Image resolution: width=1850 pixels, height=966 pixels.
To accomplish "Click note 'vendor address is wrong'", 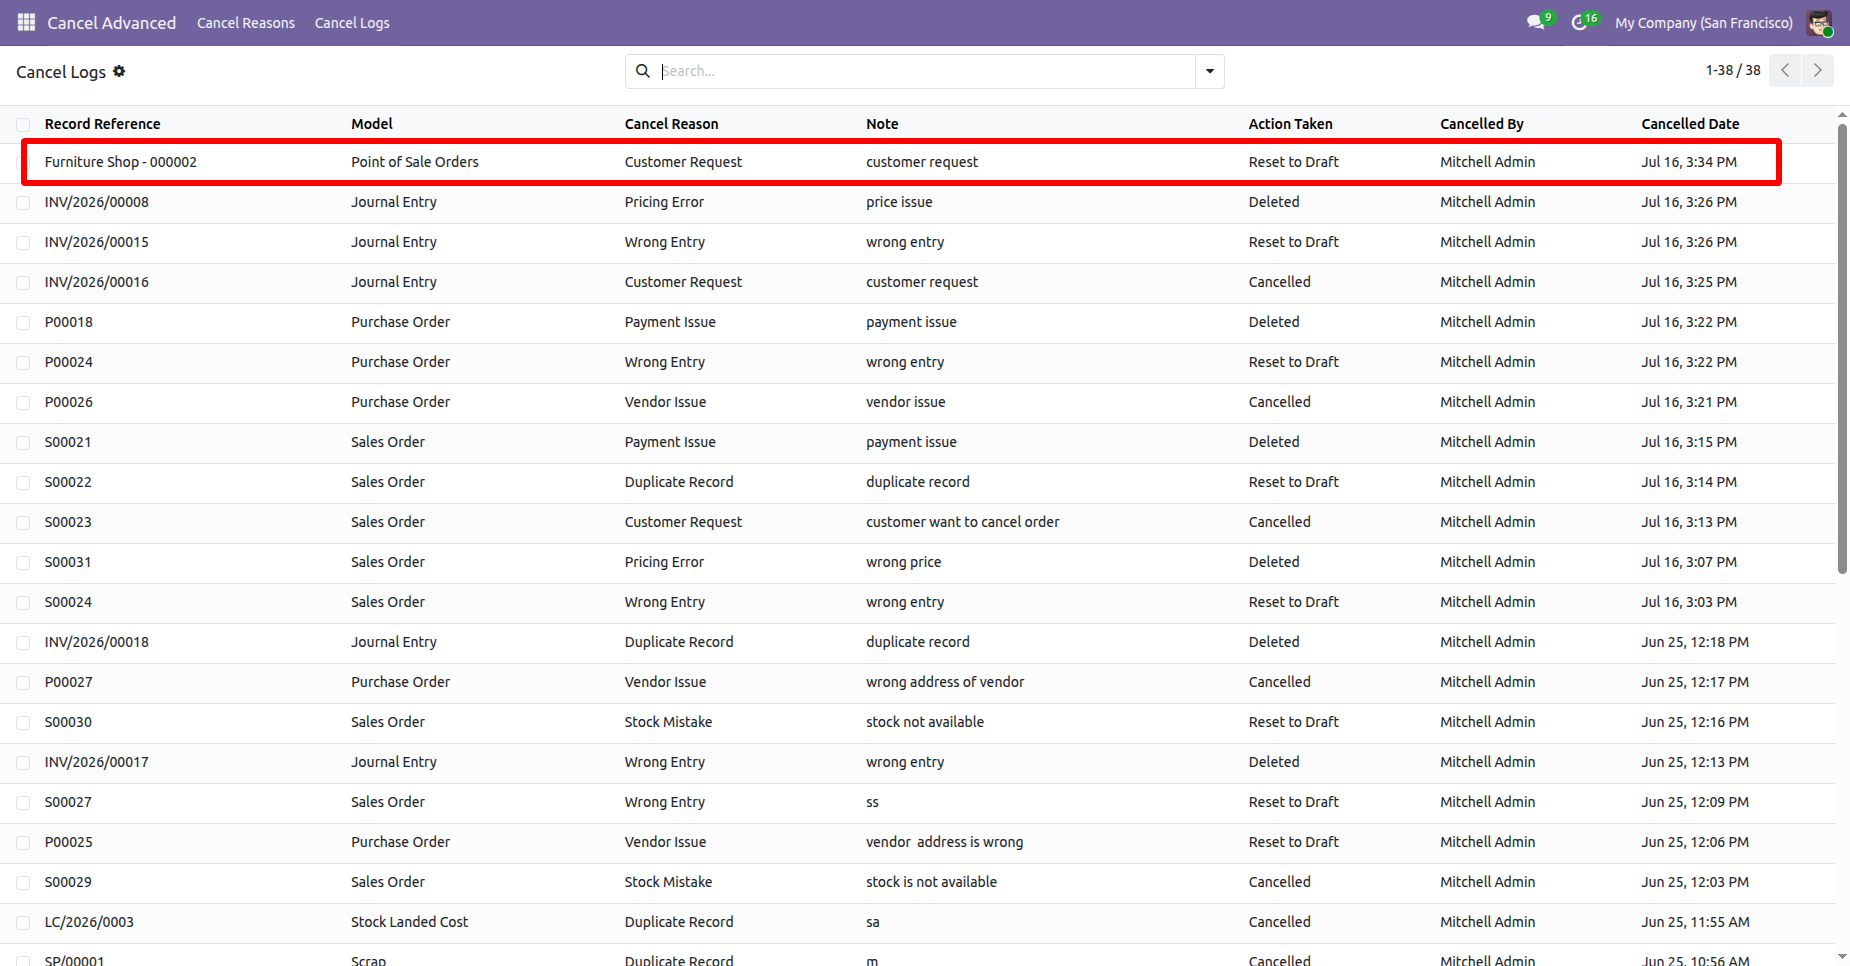I will 945,842.
